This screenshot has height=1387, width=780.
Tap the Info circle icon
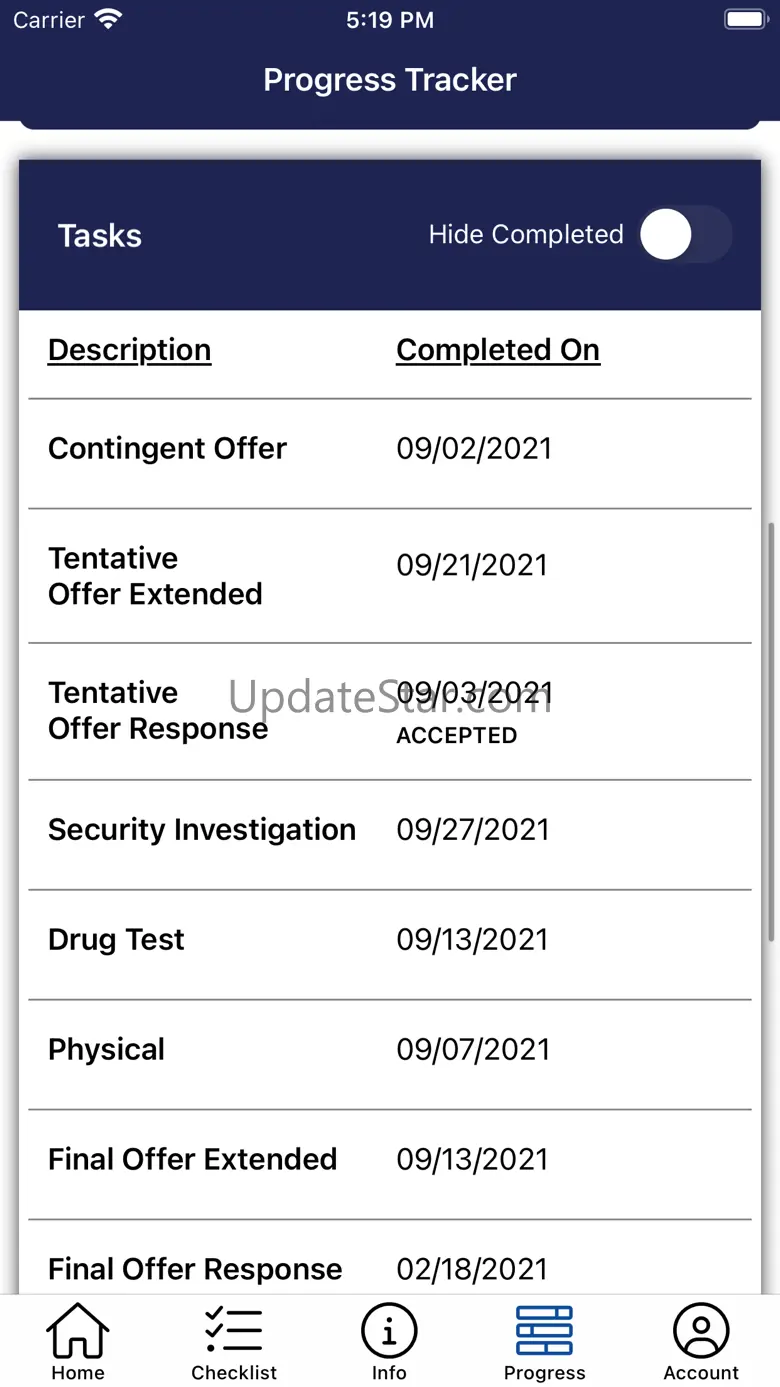point(389,1331)
